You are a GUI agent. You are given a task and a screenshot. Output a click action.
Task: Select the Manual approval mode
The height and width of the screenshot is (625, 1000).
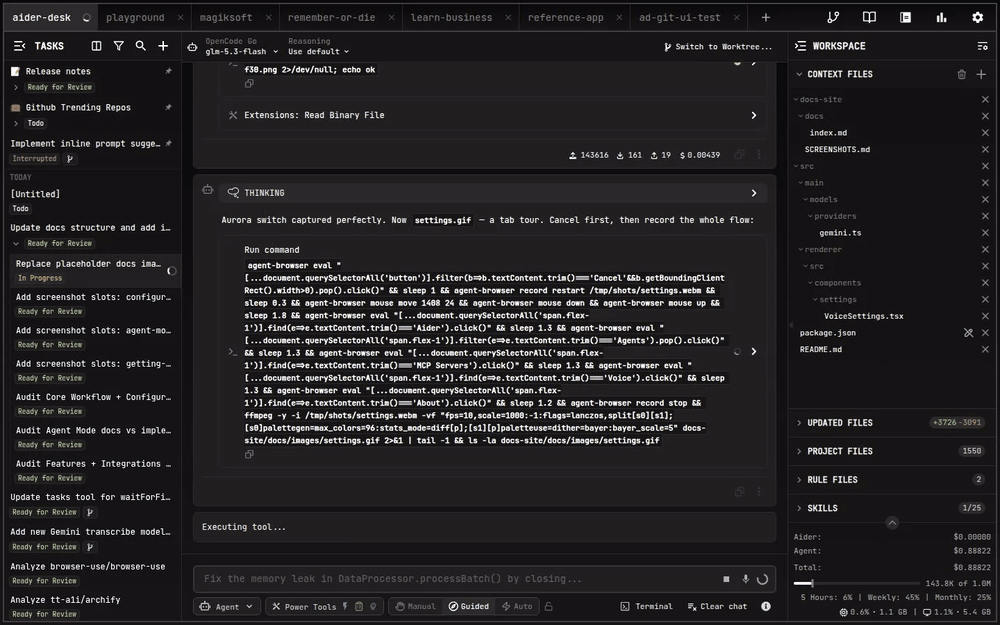[415, 607]
